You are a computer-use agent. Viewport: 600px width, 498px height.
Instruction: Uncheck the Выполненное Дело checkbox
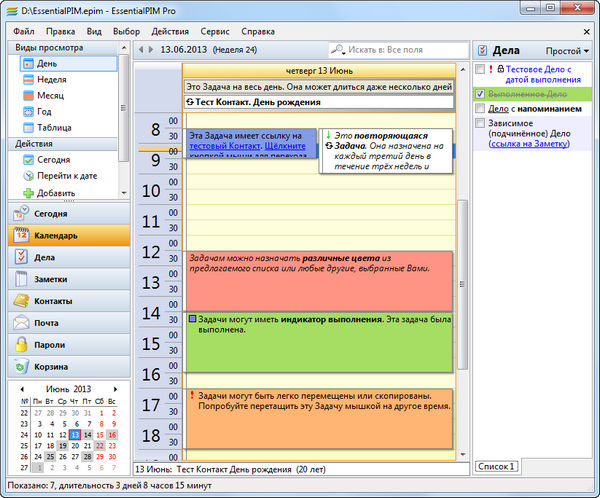[x=481, y=93]
